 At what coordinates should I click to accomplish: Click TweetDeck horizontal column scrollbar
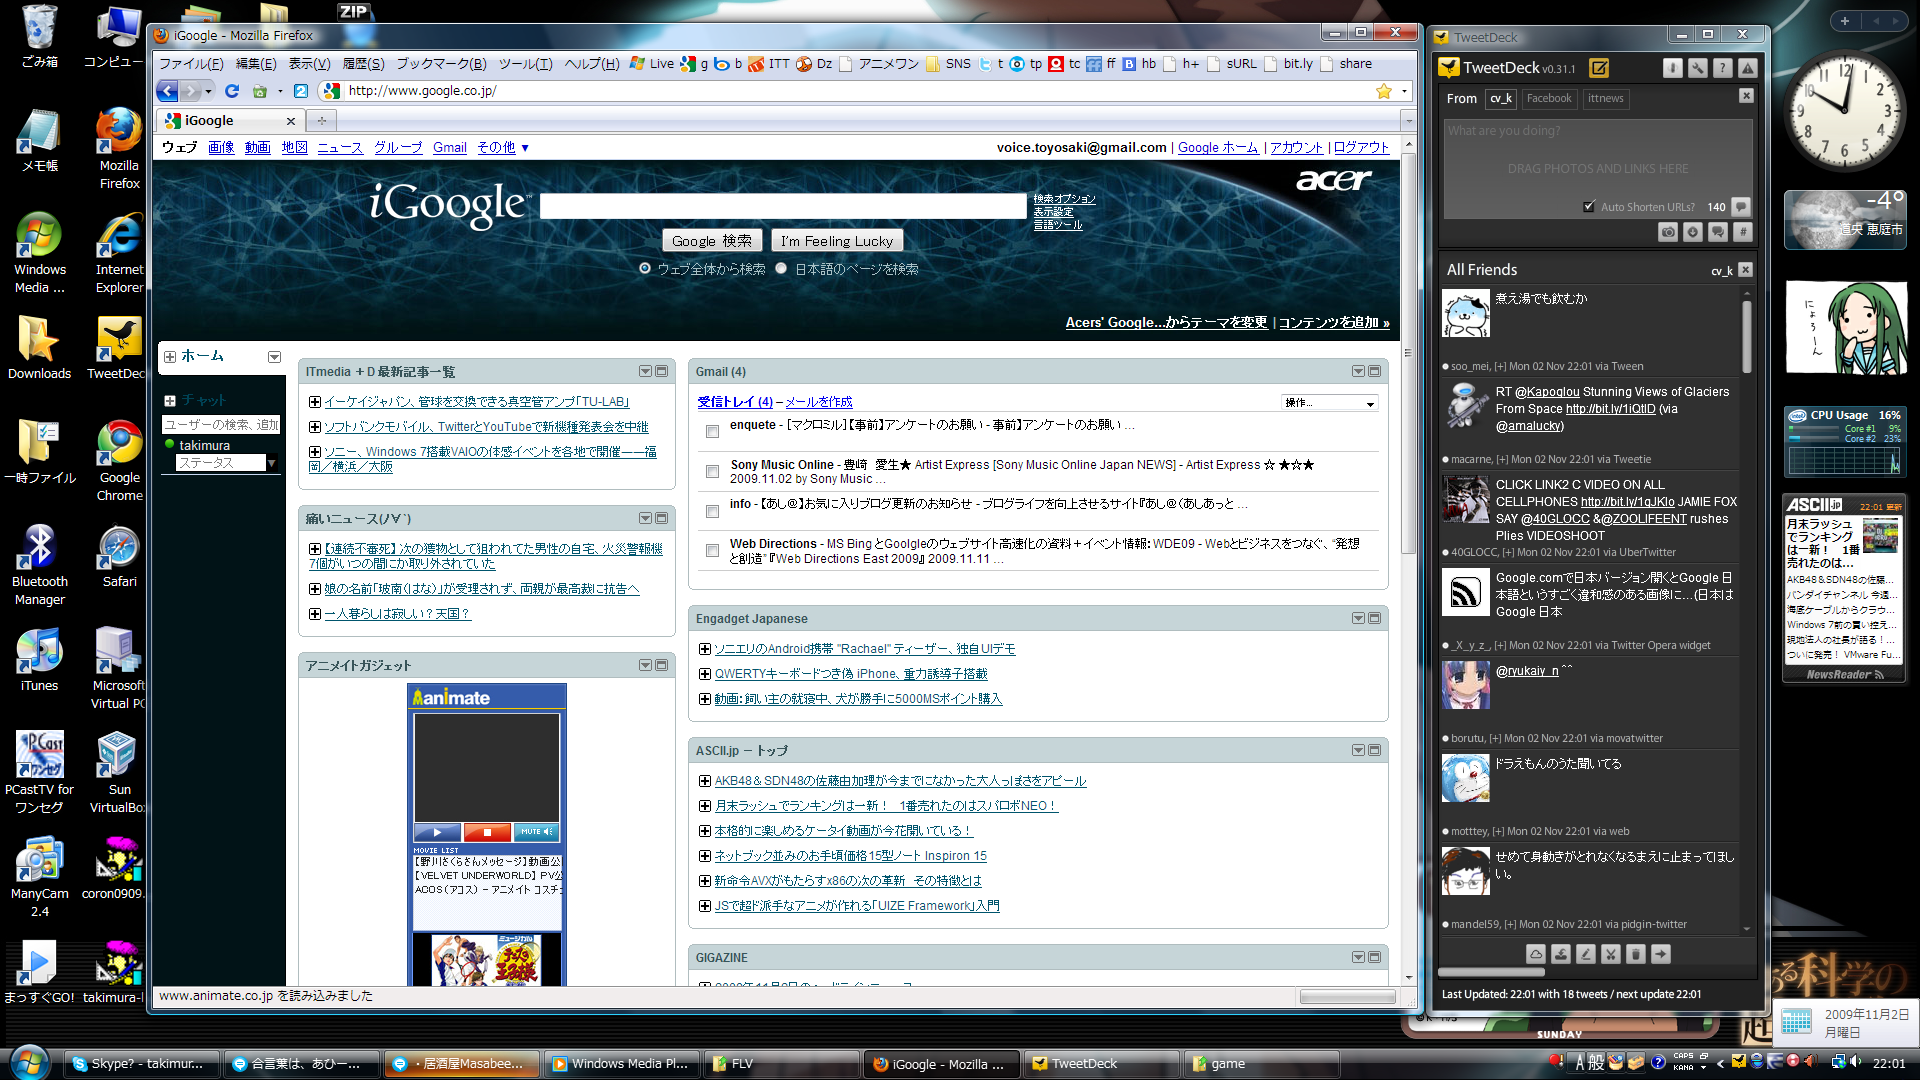coord(1491,971)
